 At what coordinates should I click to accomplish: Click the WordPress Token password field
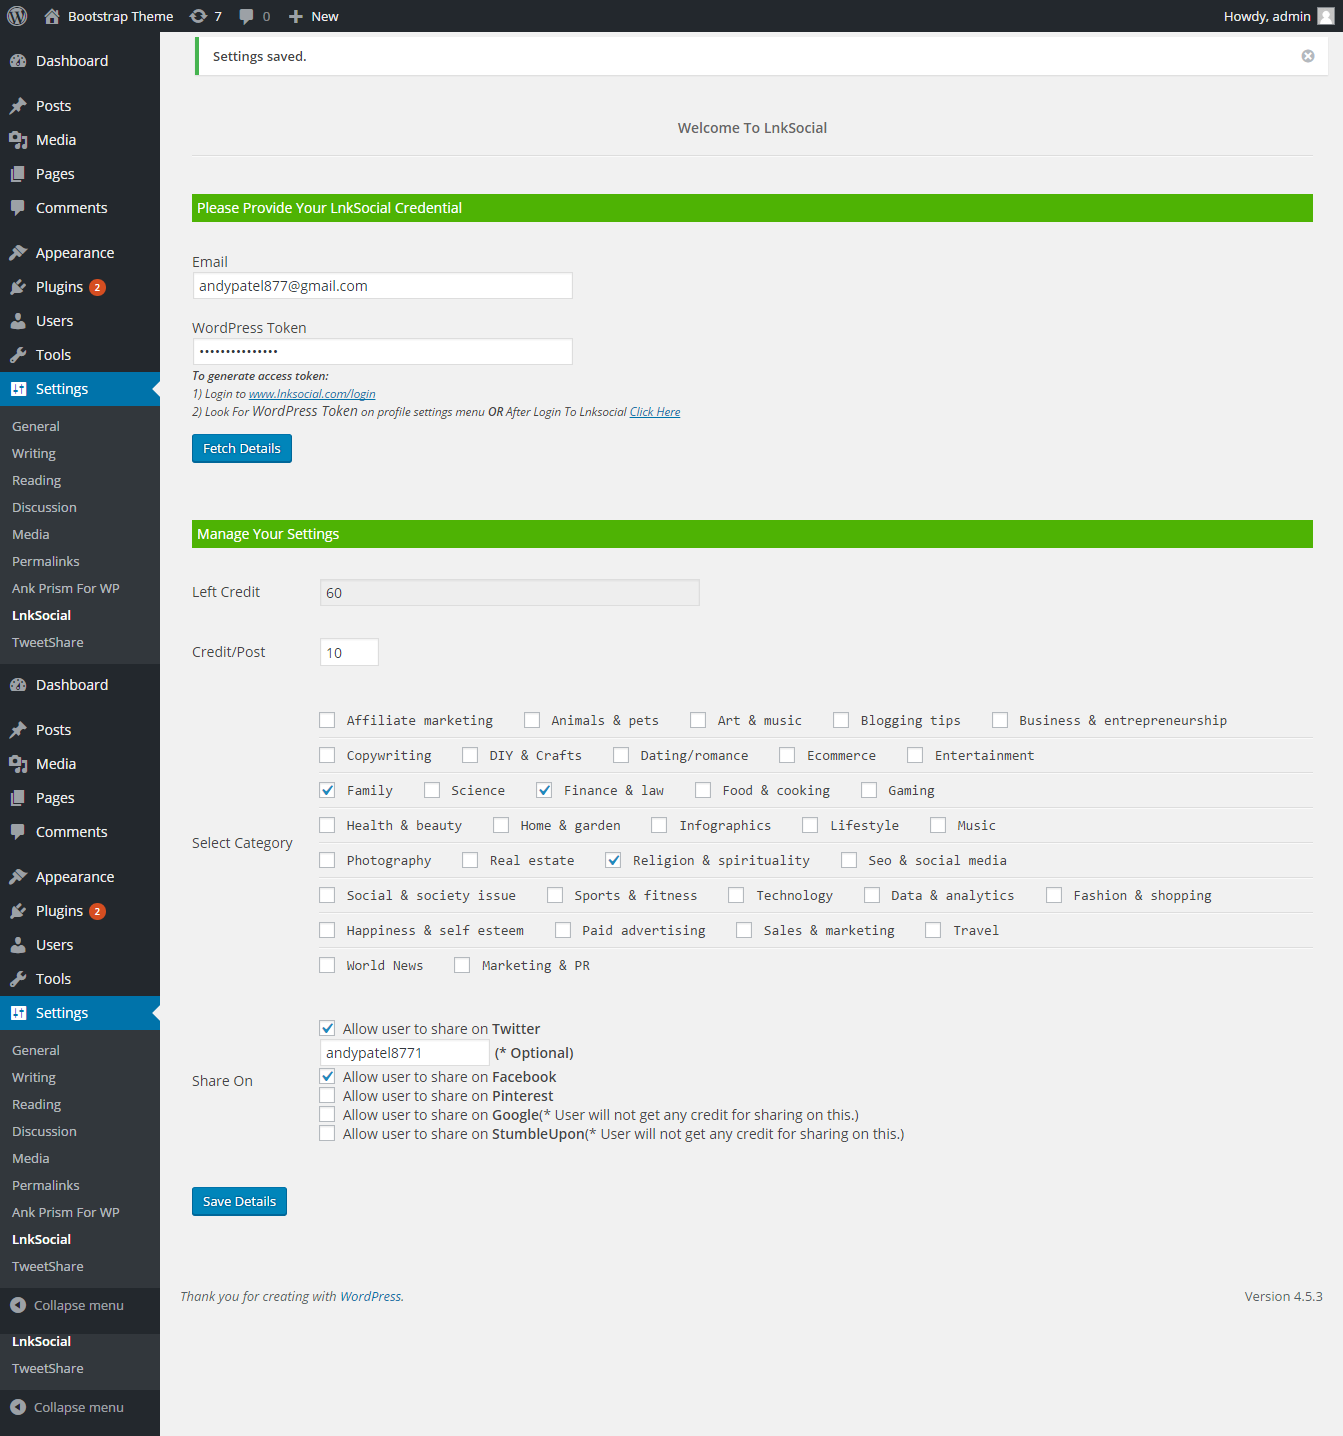pos(382,352)
